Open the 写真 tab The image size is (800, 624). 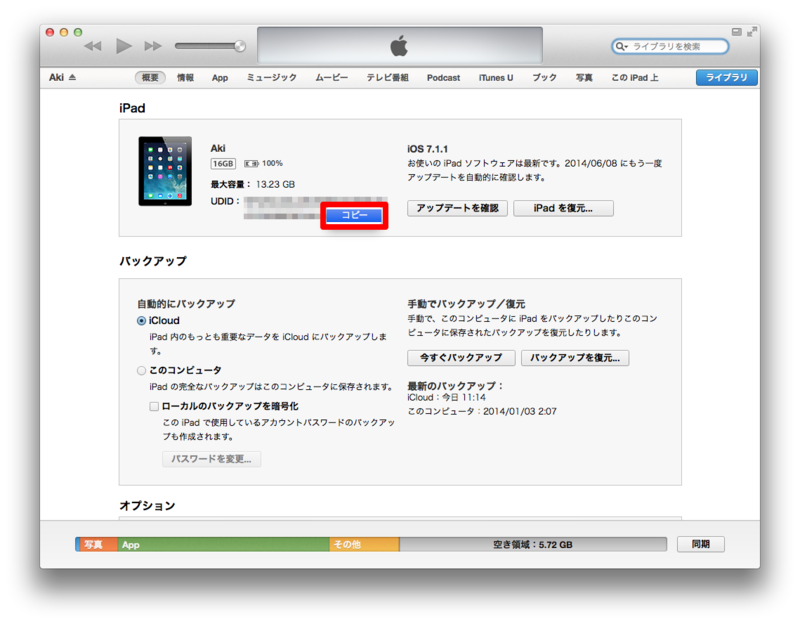(x=584, y=78)
